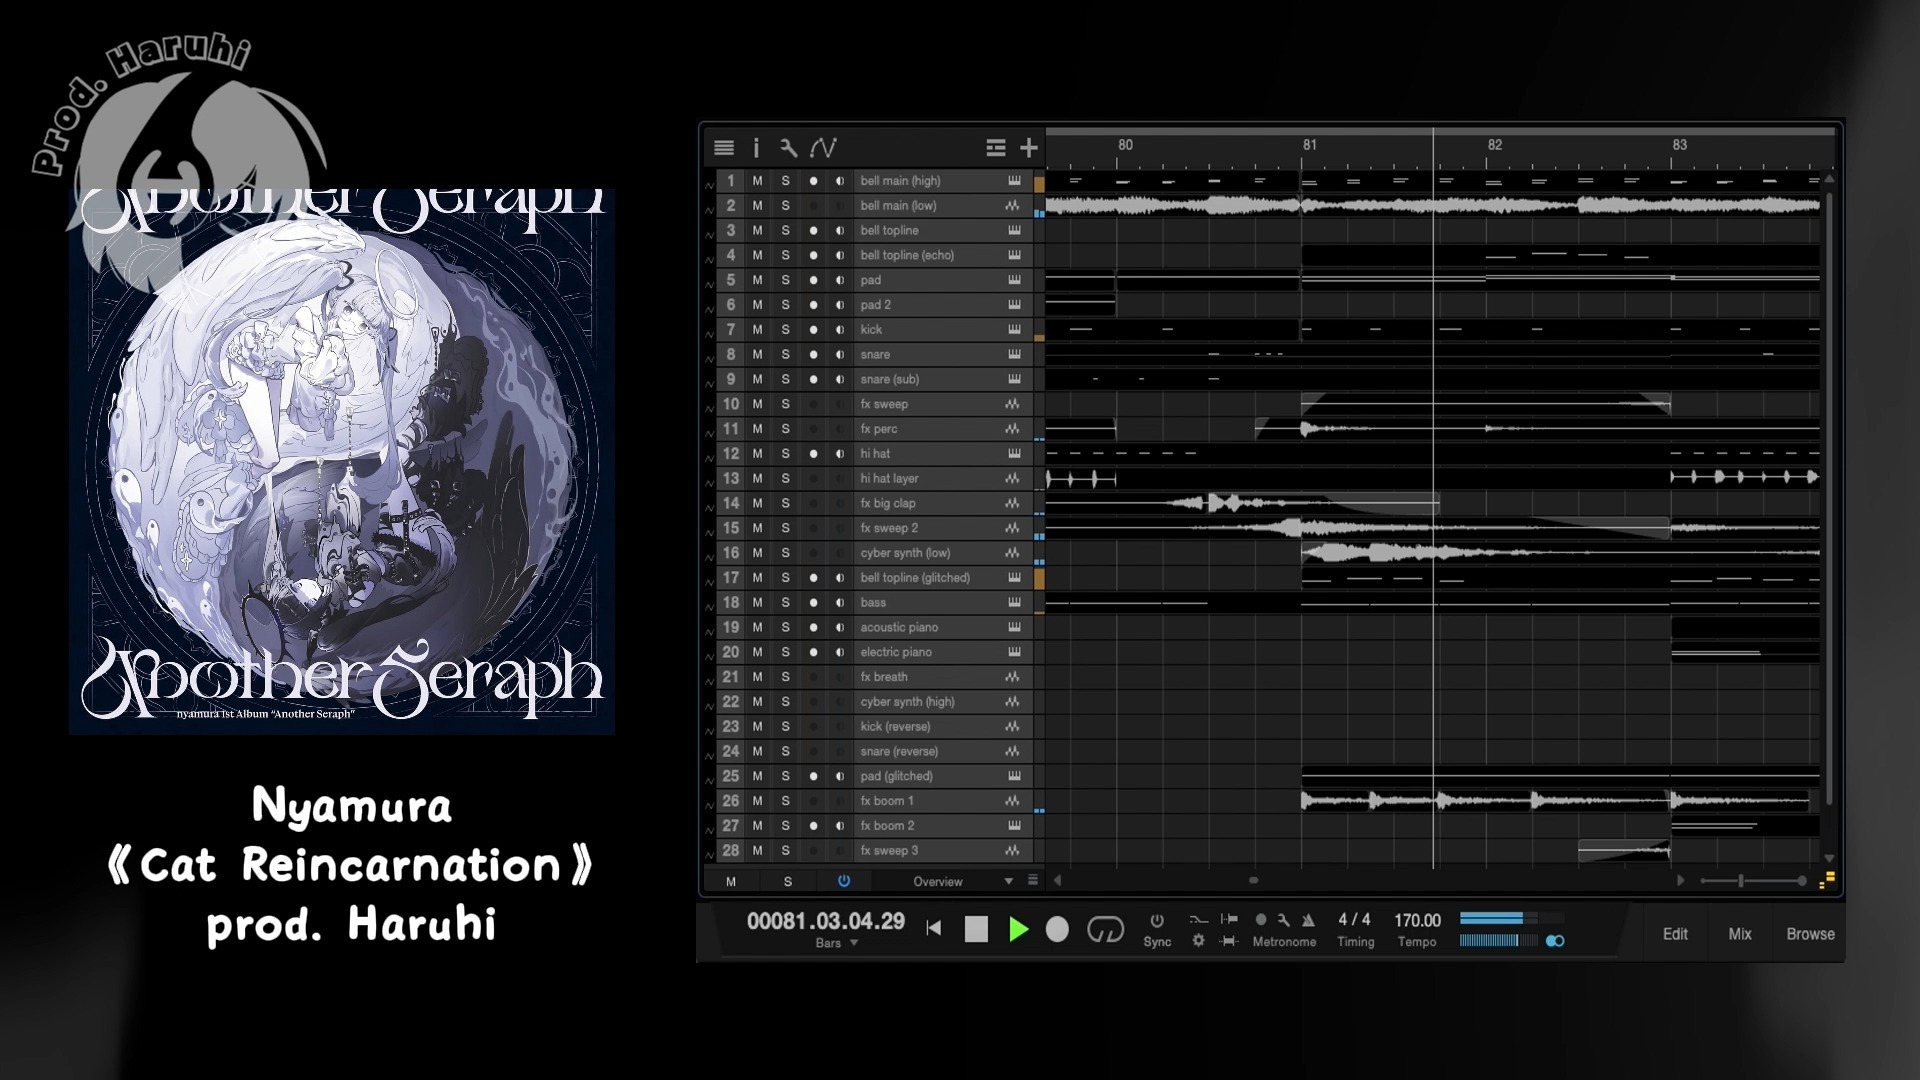The image size is (1920, 1080).
Task: Open the Mix view tab
Action: [x=1740, y=934]
